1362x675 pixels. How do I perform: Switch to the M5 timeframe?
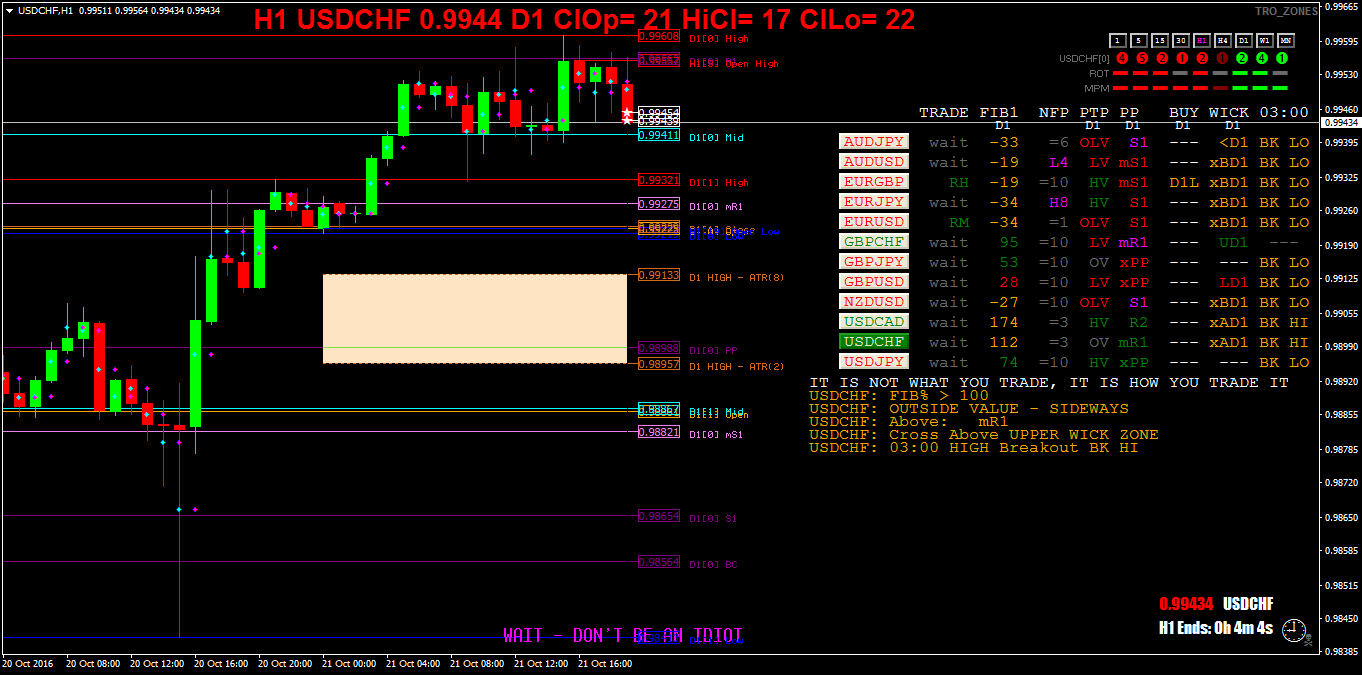click(1137, 41)
